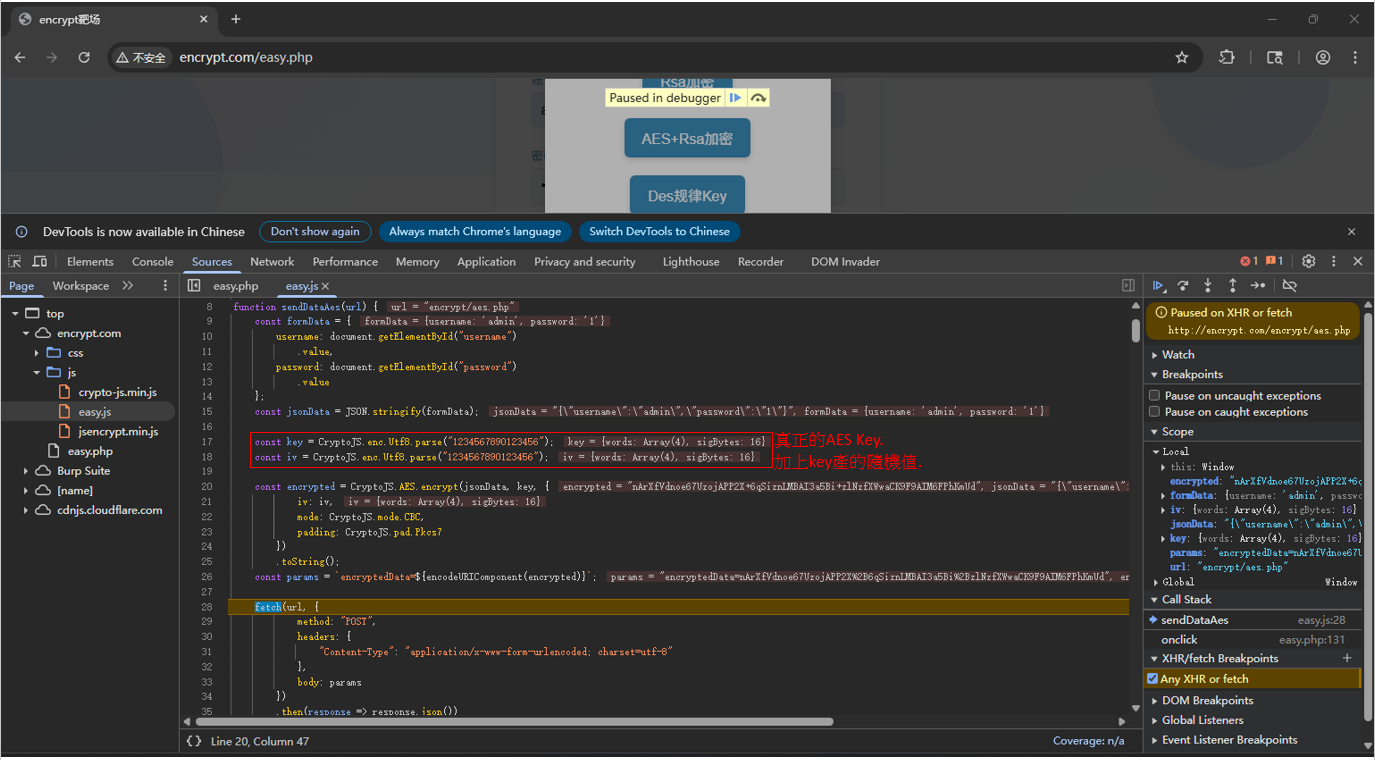Deactivate breakpoints icon
The image size is (1375, 760).
[1290, 286]
